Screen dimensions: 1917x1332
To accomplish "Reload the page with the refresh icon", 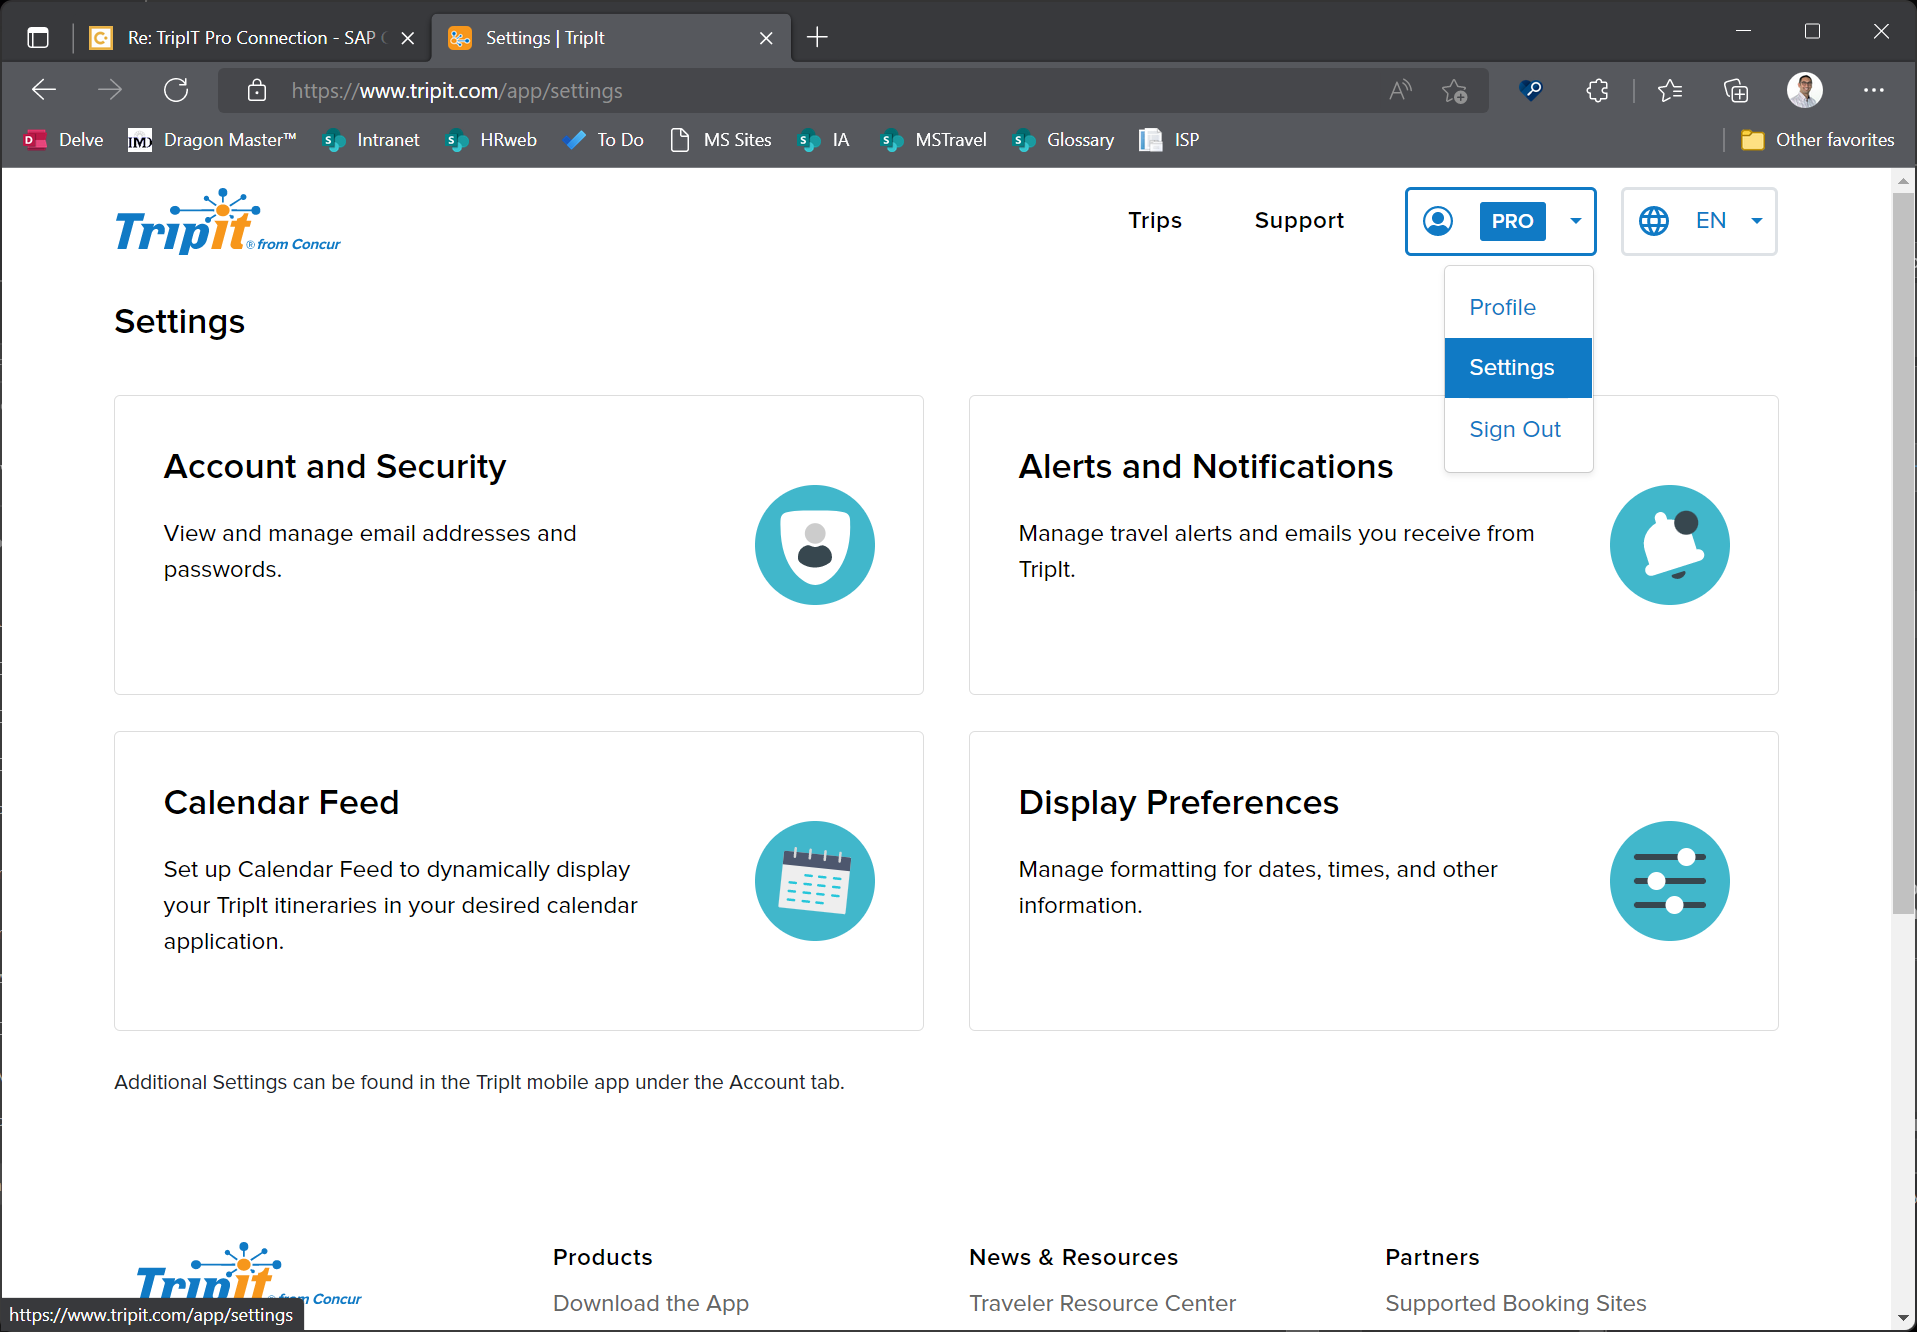I will pos(176,91).
